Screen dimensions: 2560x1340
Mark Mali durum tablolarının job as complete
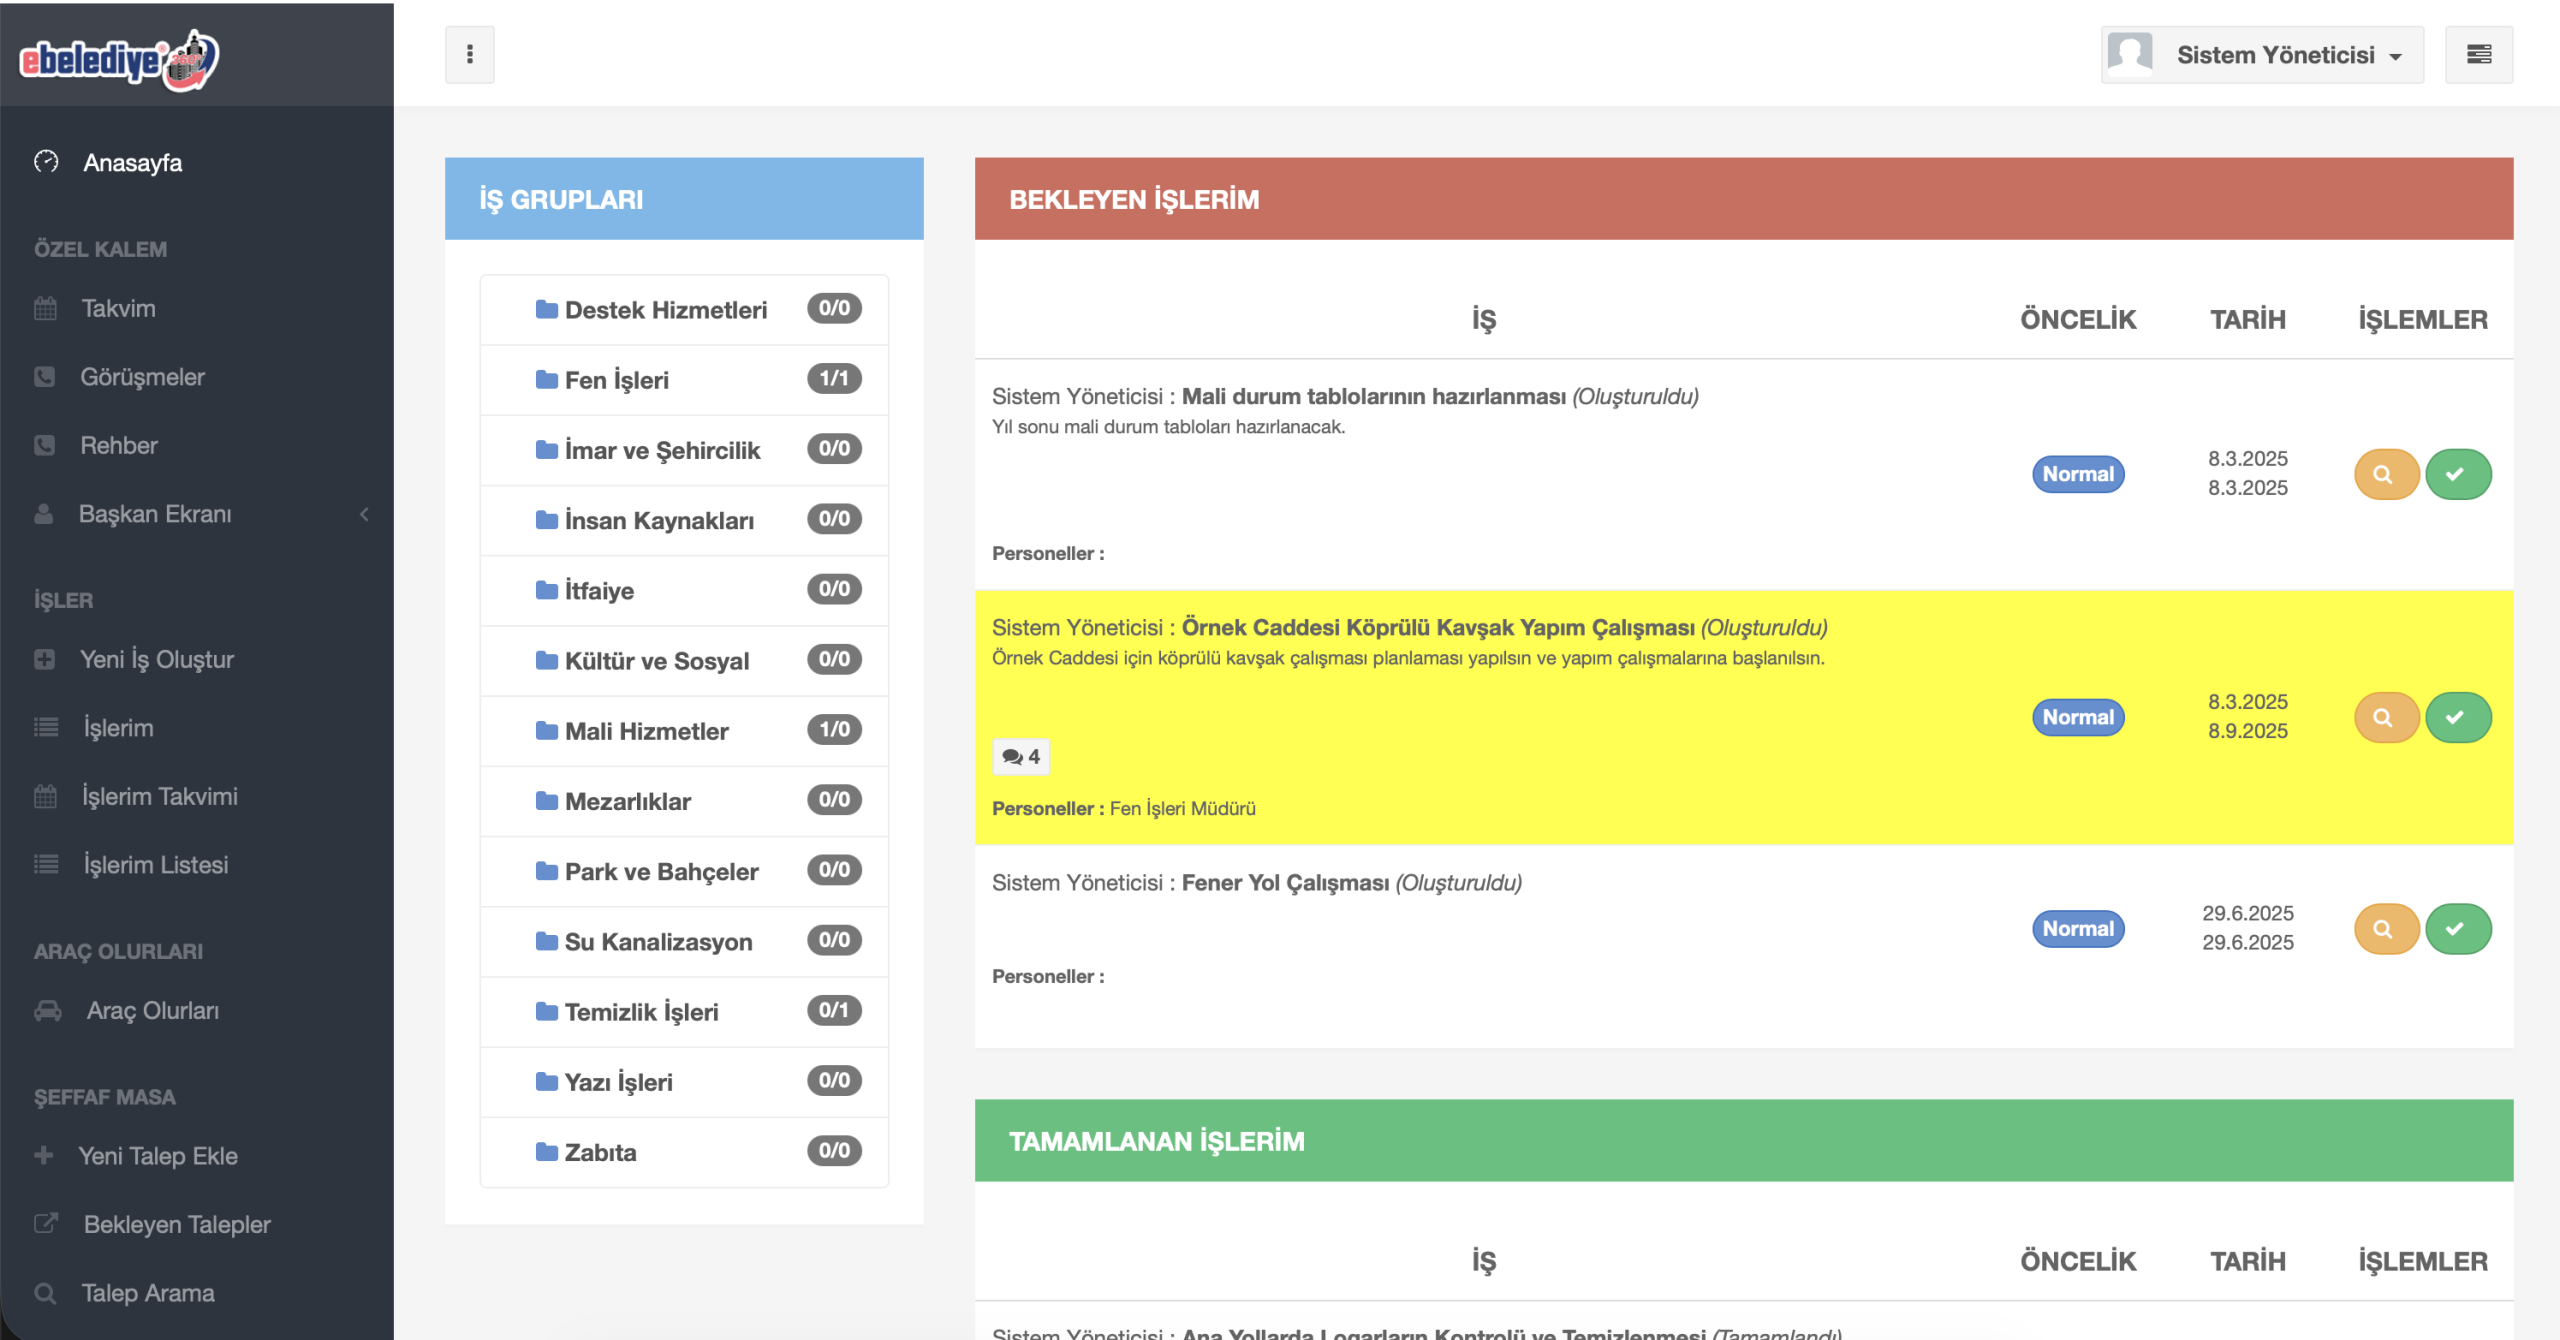pyautogui.click(x=2457, y=474)
